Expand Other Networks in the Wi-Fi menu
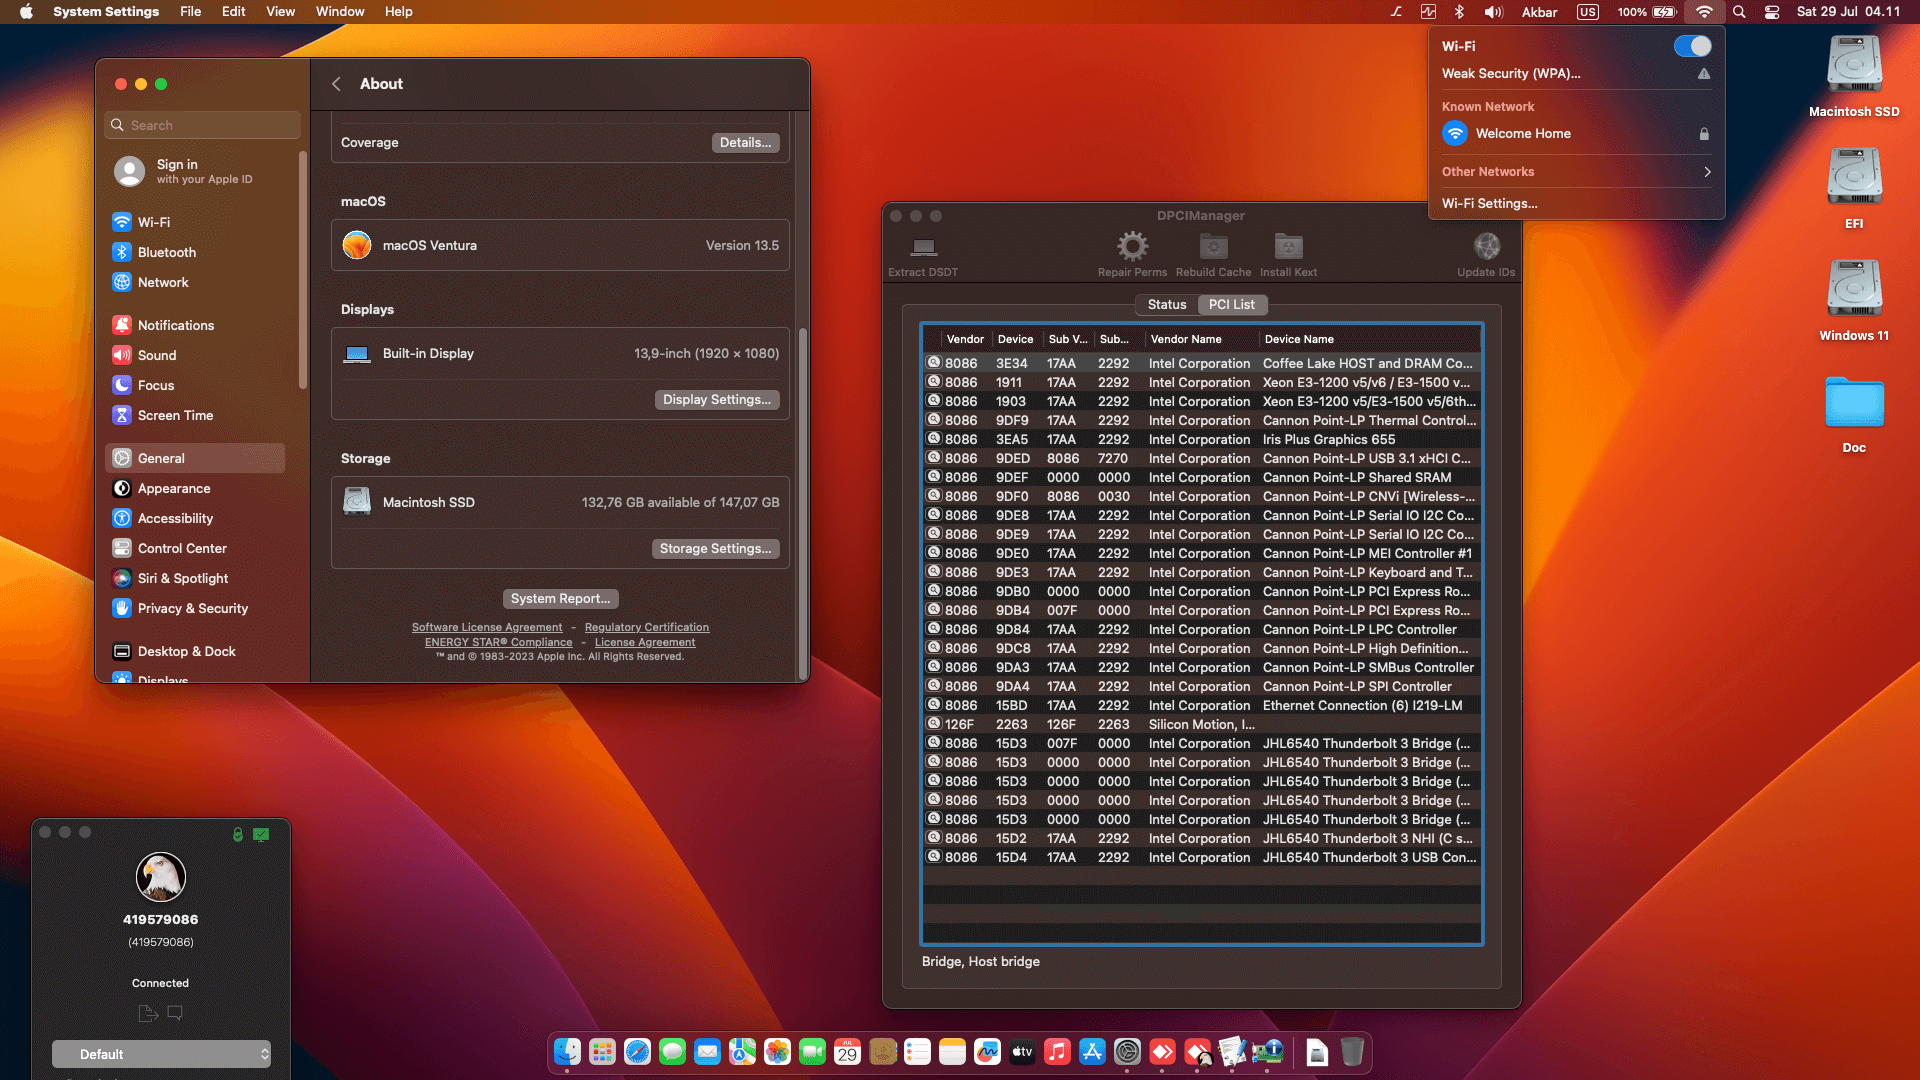Image resolution: width=1920 pixels, height=1080 pixels. [x=1489, y=171]
